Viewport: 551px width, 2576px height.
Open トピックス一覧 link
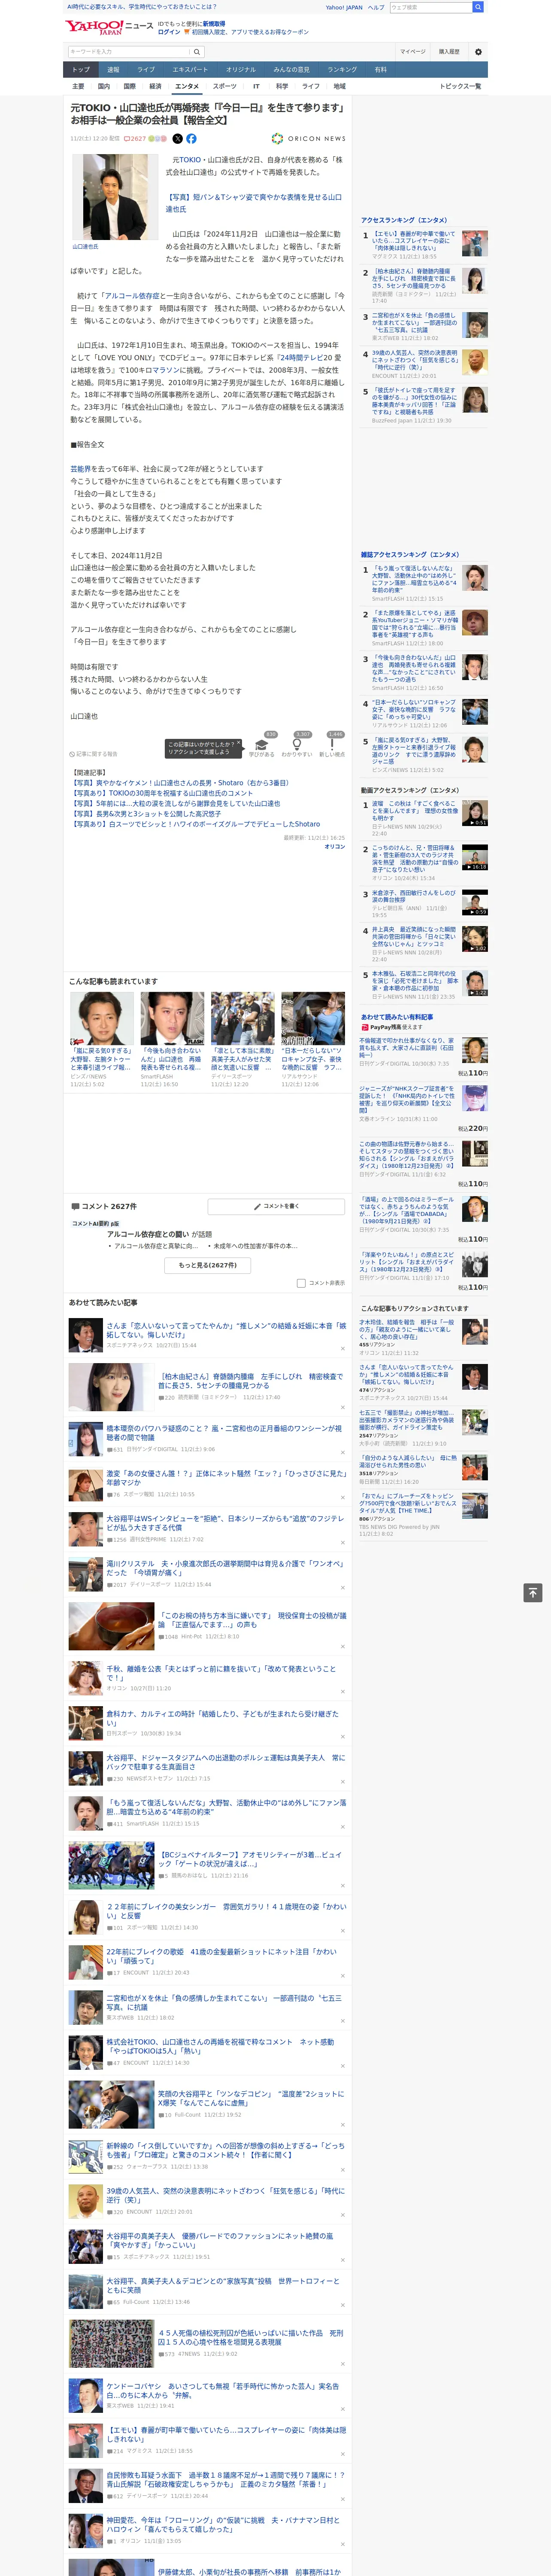(460, 86)
